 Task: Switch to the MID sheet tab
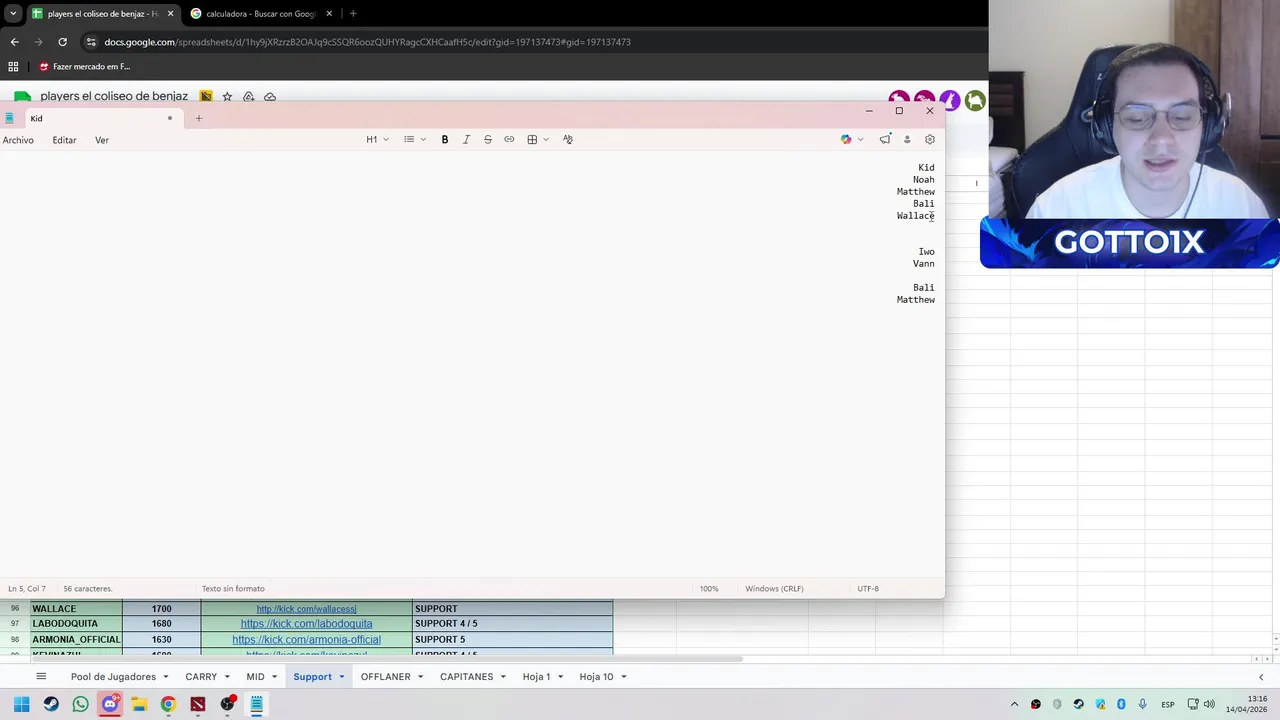click(255, 677)
